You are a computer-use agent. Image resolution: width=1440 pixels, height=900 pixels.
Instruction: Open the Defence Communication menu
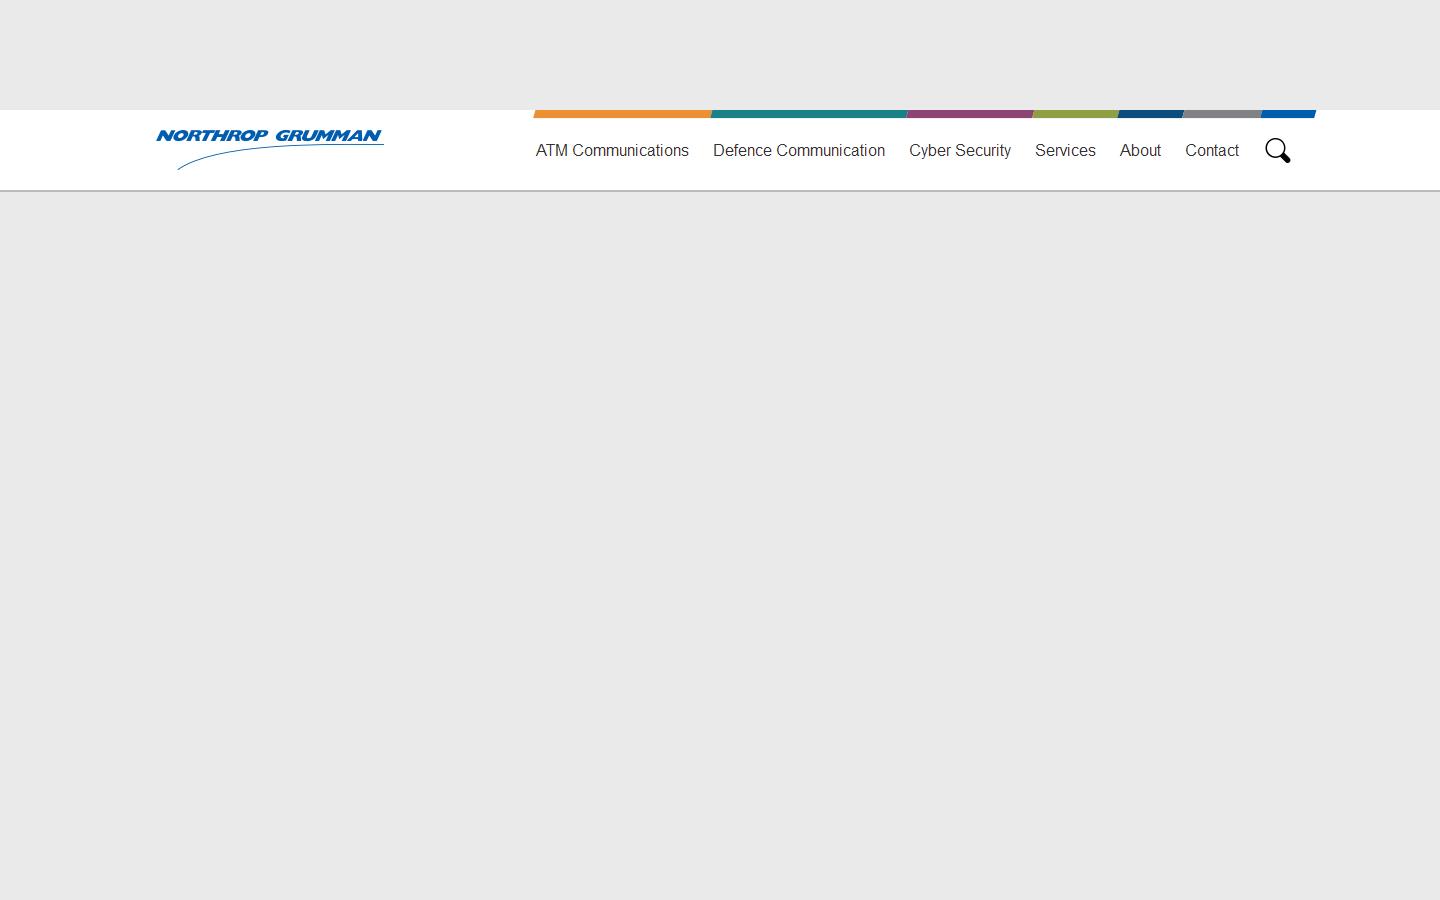[x=798, y=150]
